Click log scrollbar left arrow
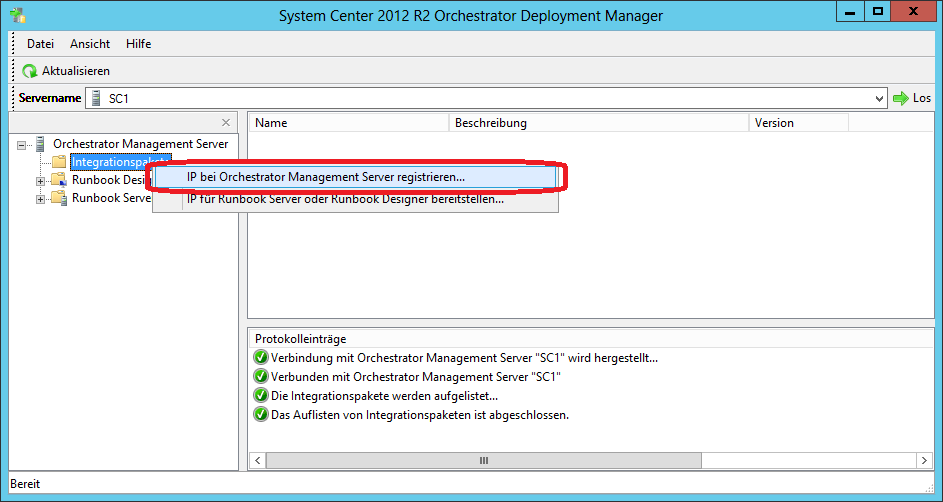The image size is (943, 502). 257,461
